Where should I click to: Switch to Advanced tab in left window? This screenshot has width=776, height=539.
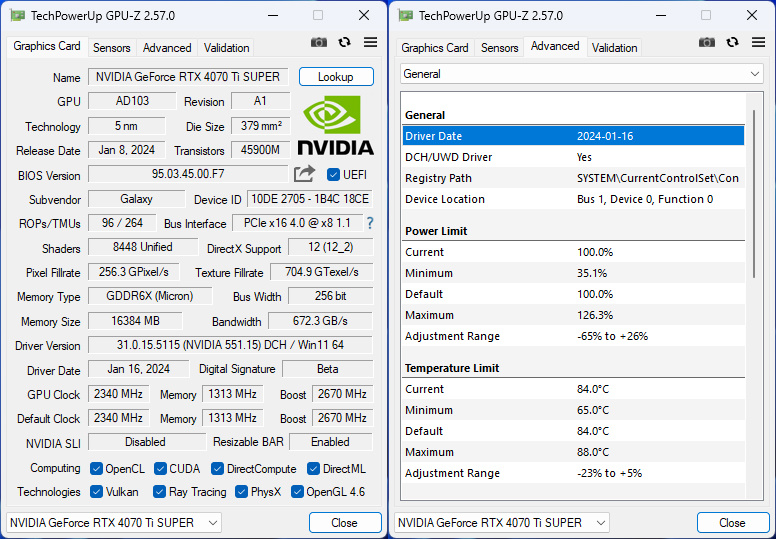(x=167, y=48)
